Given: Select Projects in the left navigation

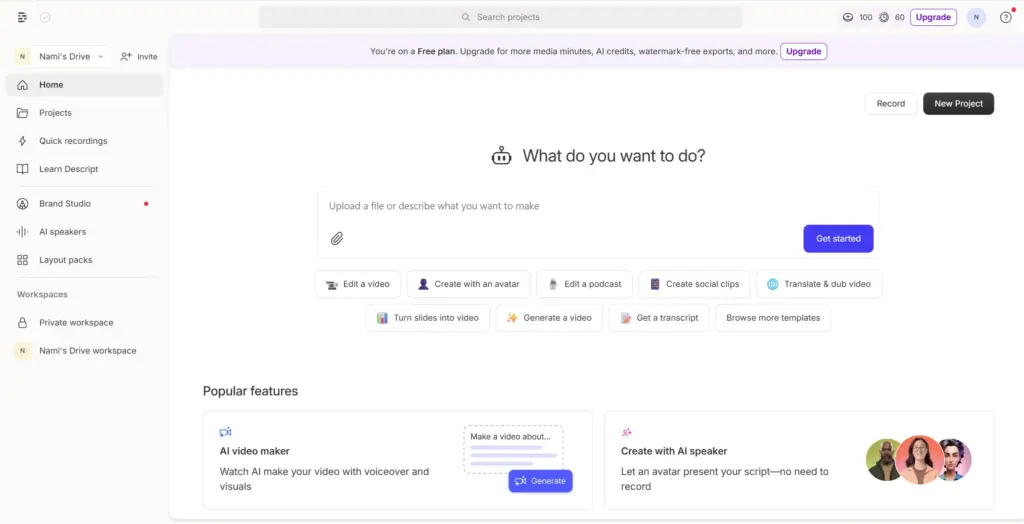Looking at the screenshot, I should click(x=55, y=113).
